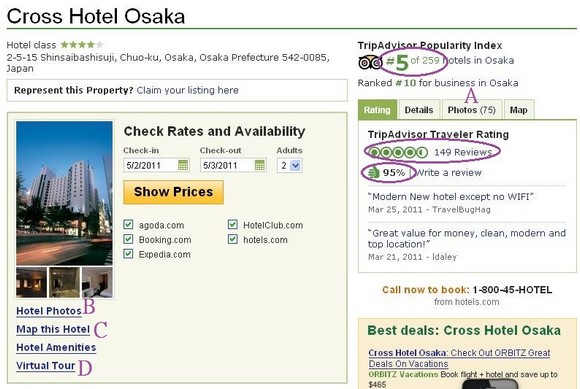
Task: Toggle the HotelClub.com checkbox
Action: (233, 224)
